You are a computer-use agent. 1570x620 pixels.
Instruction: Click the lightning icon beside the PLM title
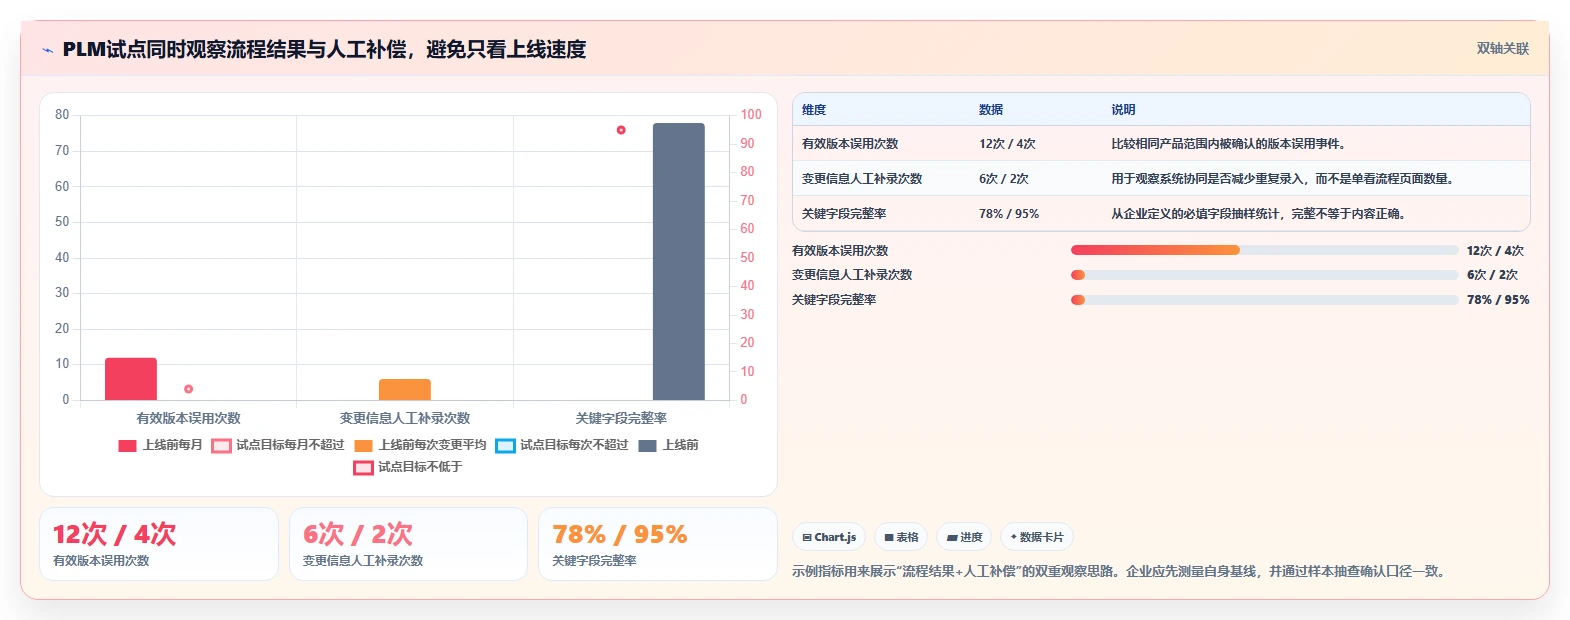(x=47, y=50)
